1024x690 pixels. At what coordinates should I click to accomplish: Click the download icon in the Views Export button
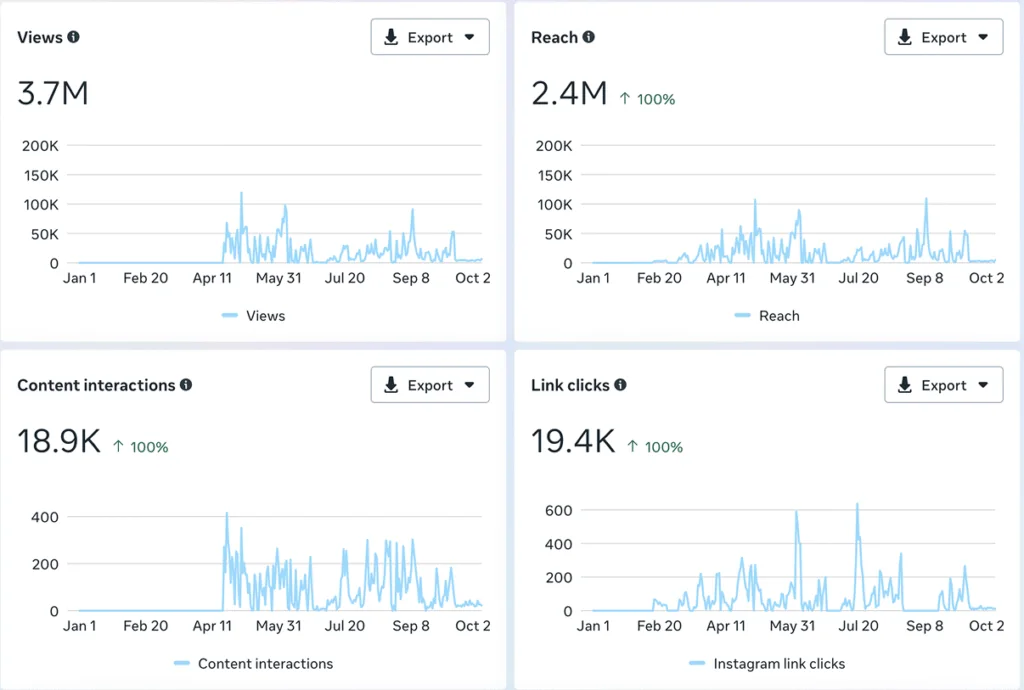391,37
